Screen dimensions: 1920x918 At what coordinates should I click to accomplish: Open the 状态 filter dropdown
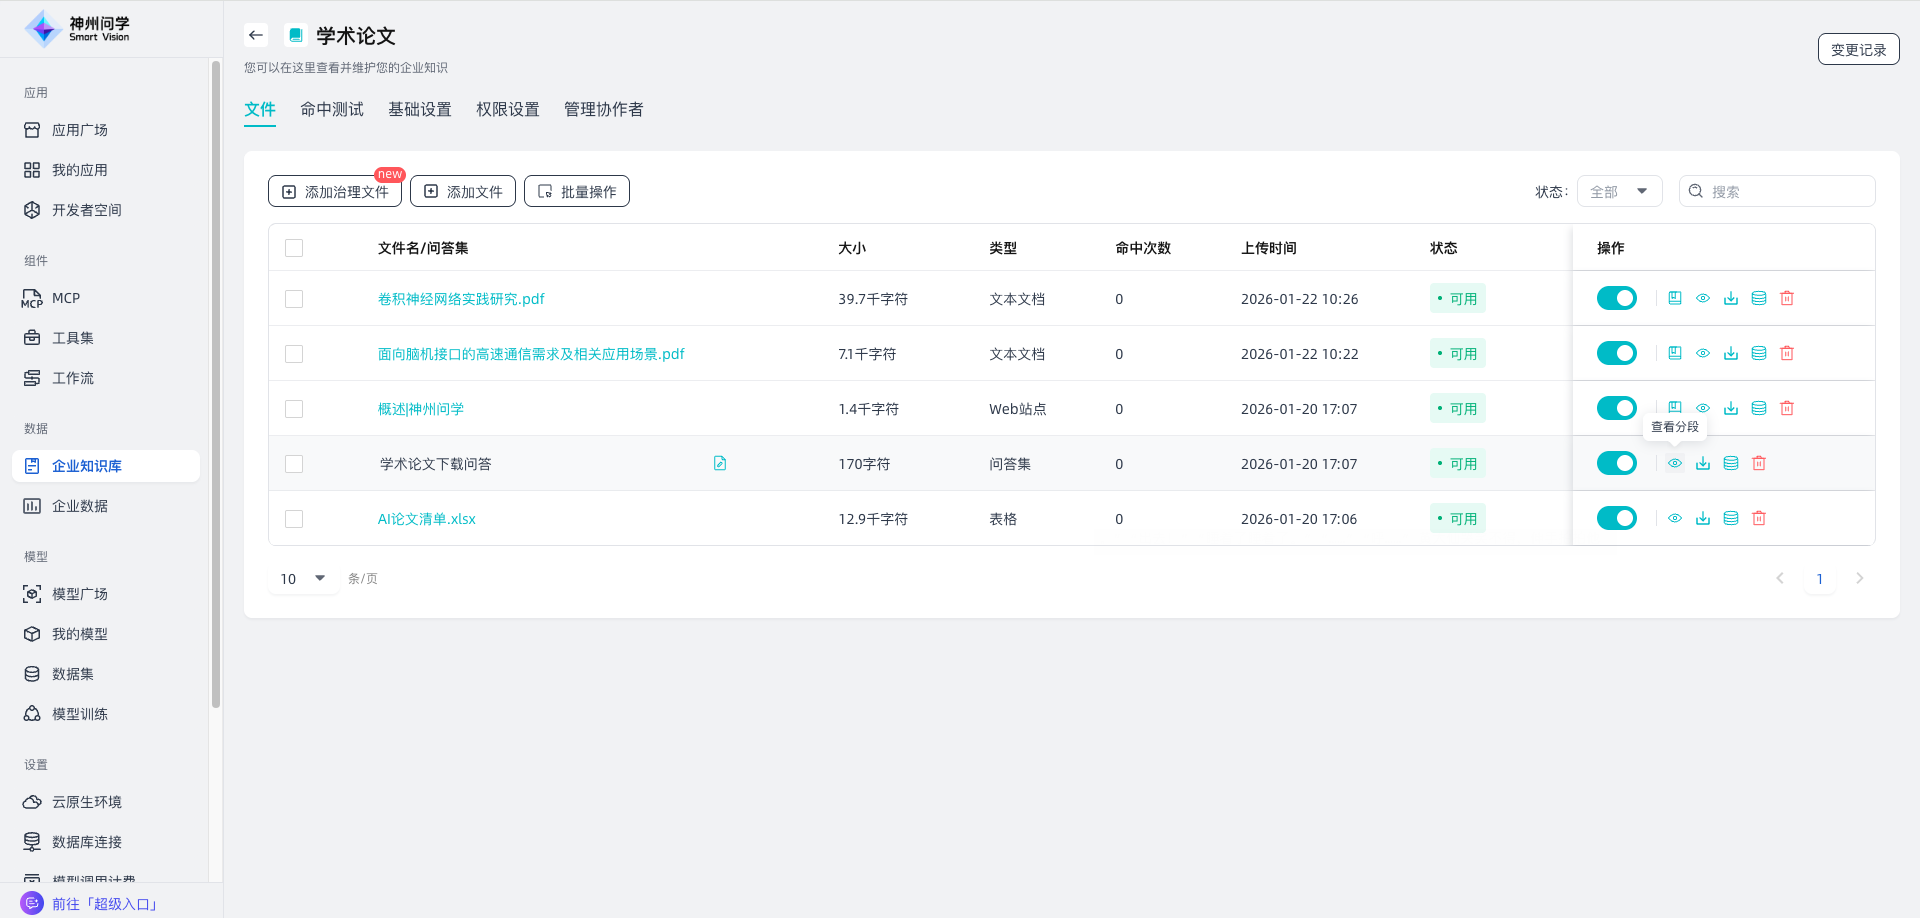[x=1619, y=191]
